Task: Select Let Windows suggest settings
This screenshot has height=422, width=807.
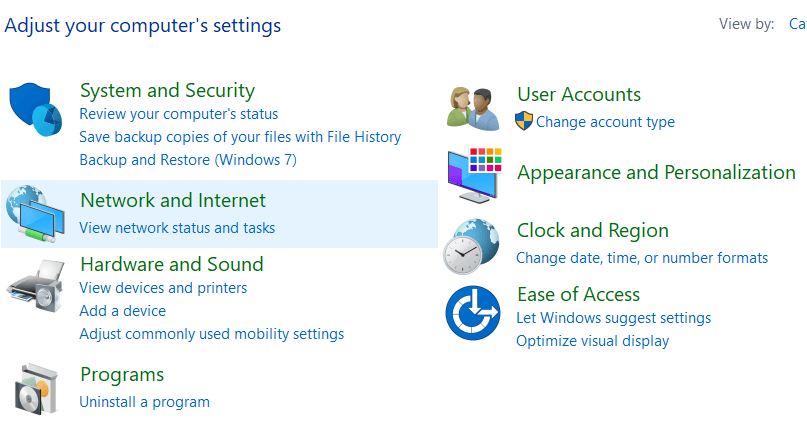Action: click(613, 318)
